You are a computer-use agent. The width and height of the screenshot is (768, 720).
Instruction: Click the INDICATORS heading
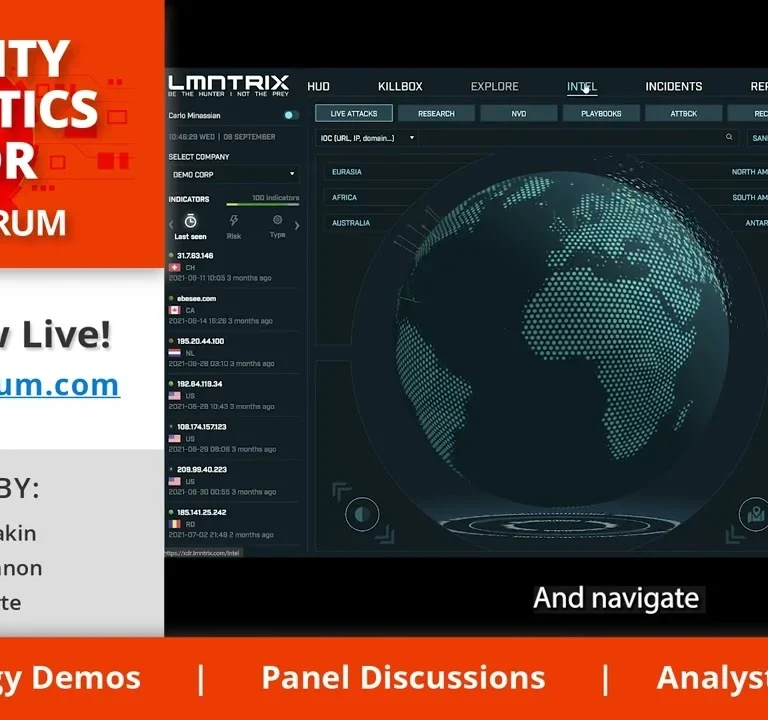[x=189, y=199]
